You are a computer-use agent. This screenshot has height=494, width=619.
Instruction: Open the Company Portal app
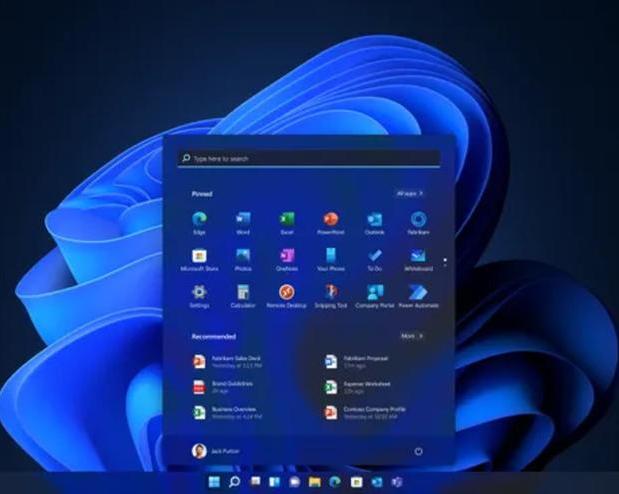(x=375, y=297)
